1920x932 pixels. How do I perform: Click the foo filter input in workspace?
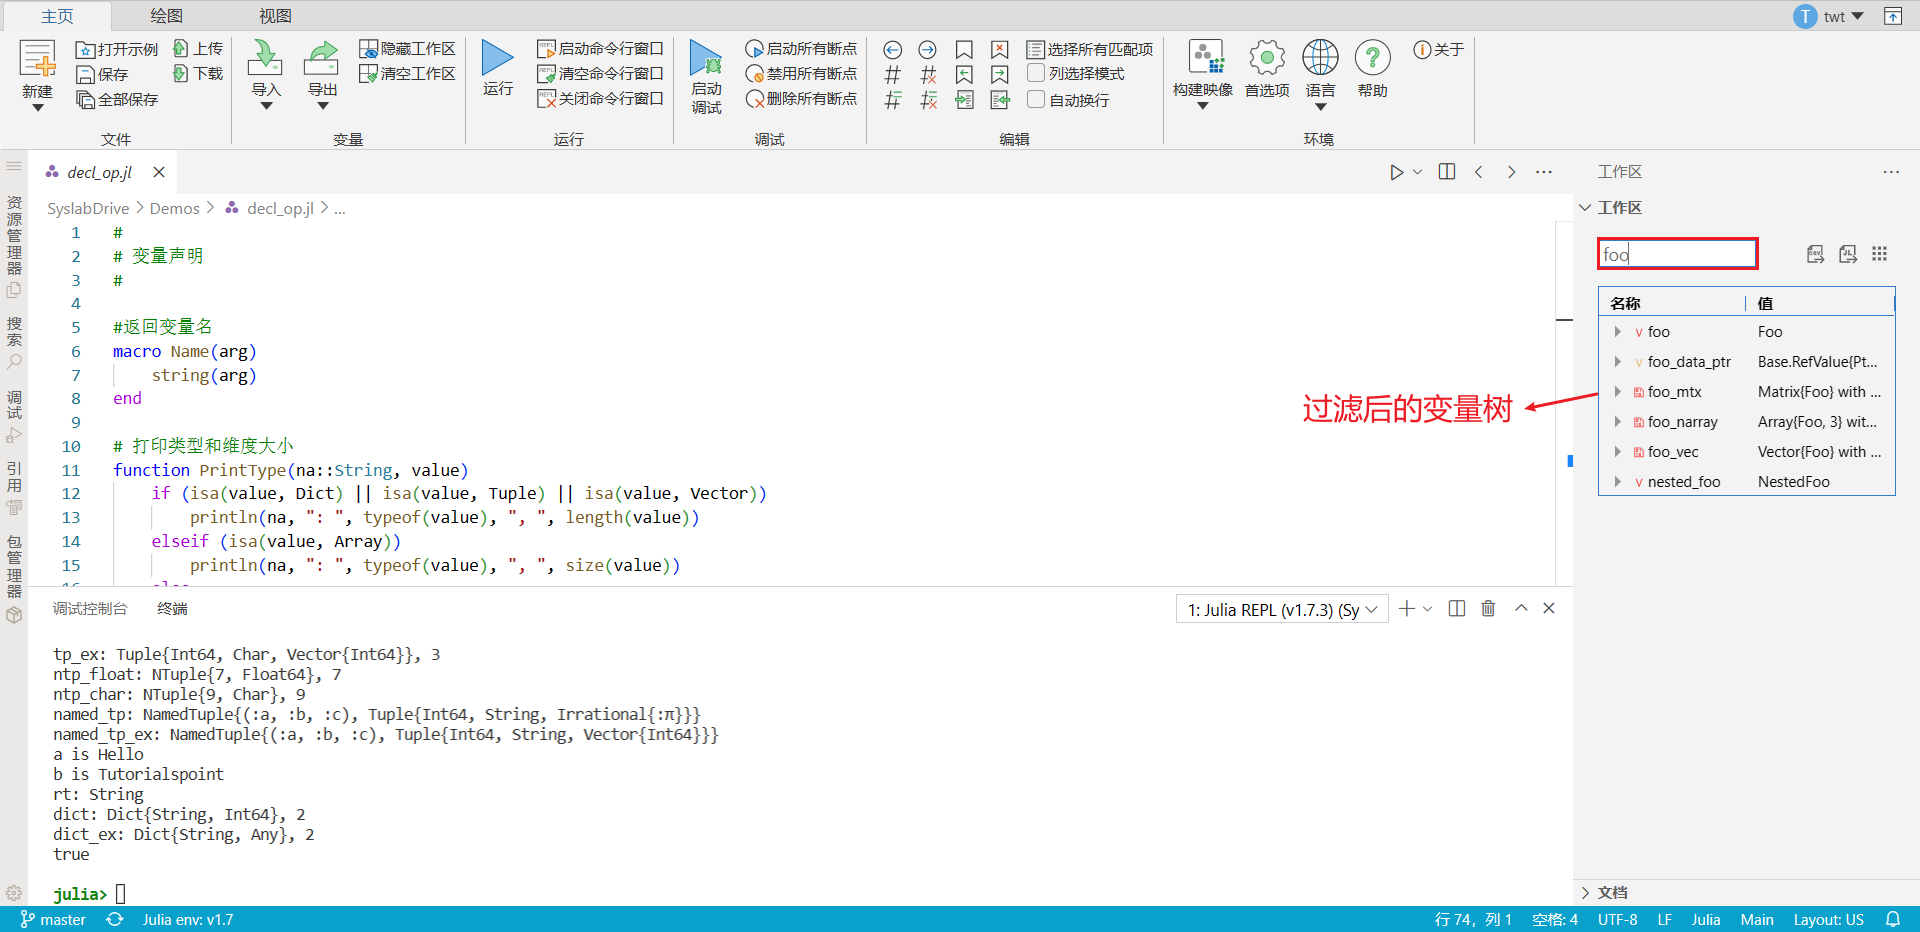coord(1677,254)
